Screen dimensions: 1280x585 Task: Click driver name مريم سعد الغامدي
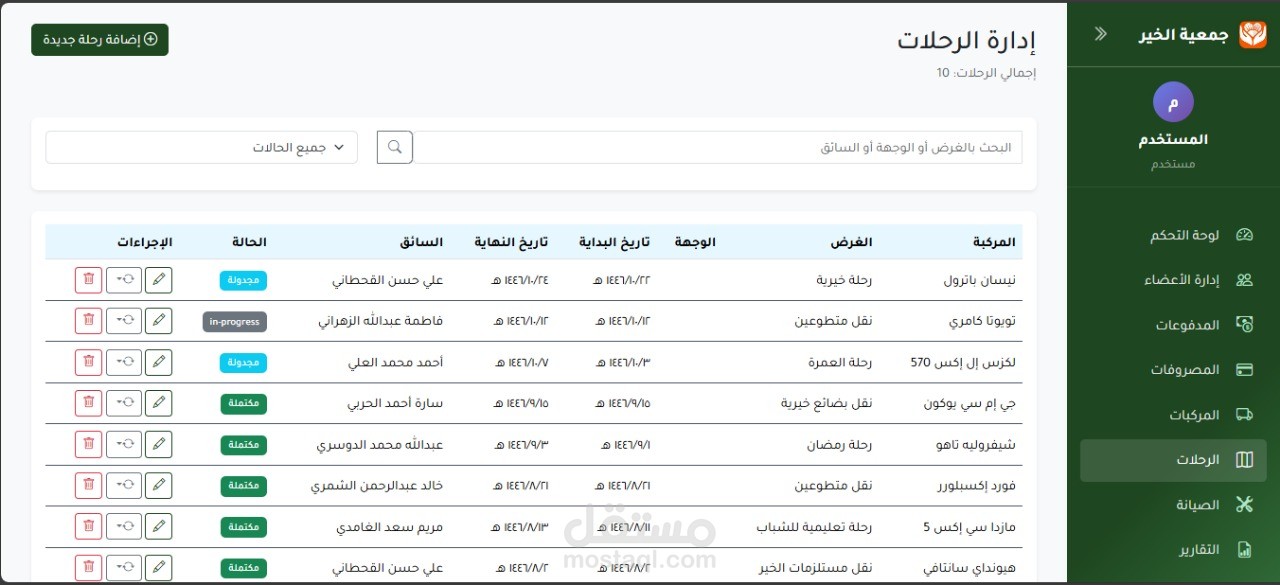coord(390,526)
